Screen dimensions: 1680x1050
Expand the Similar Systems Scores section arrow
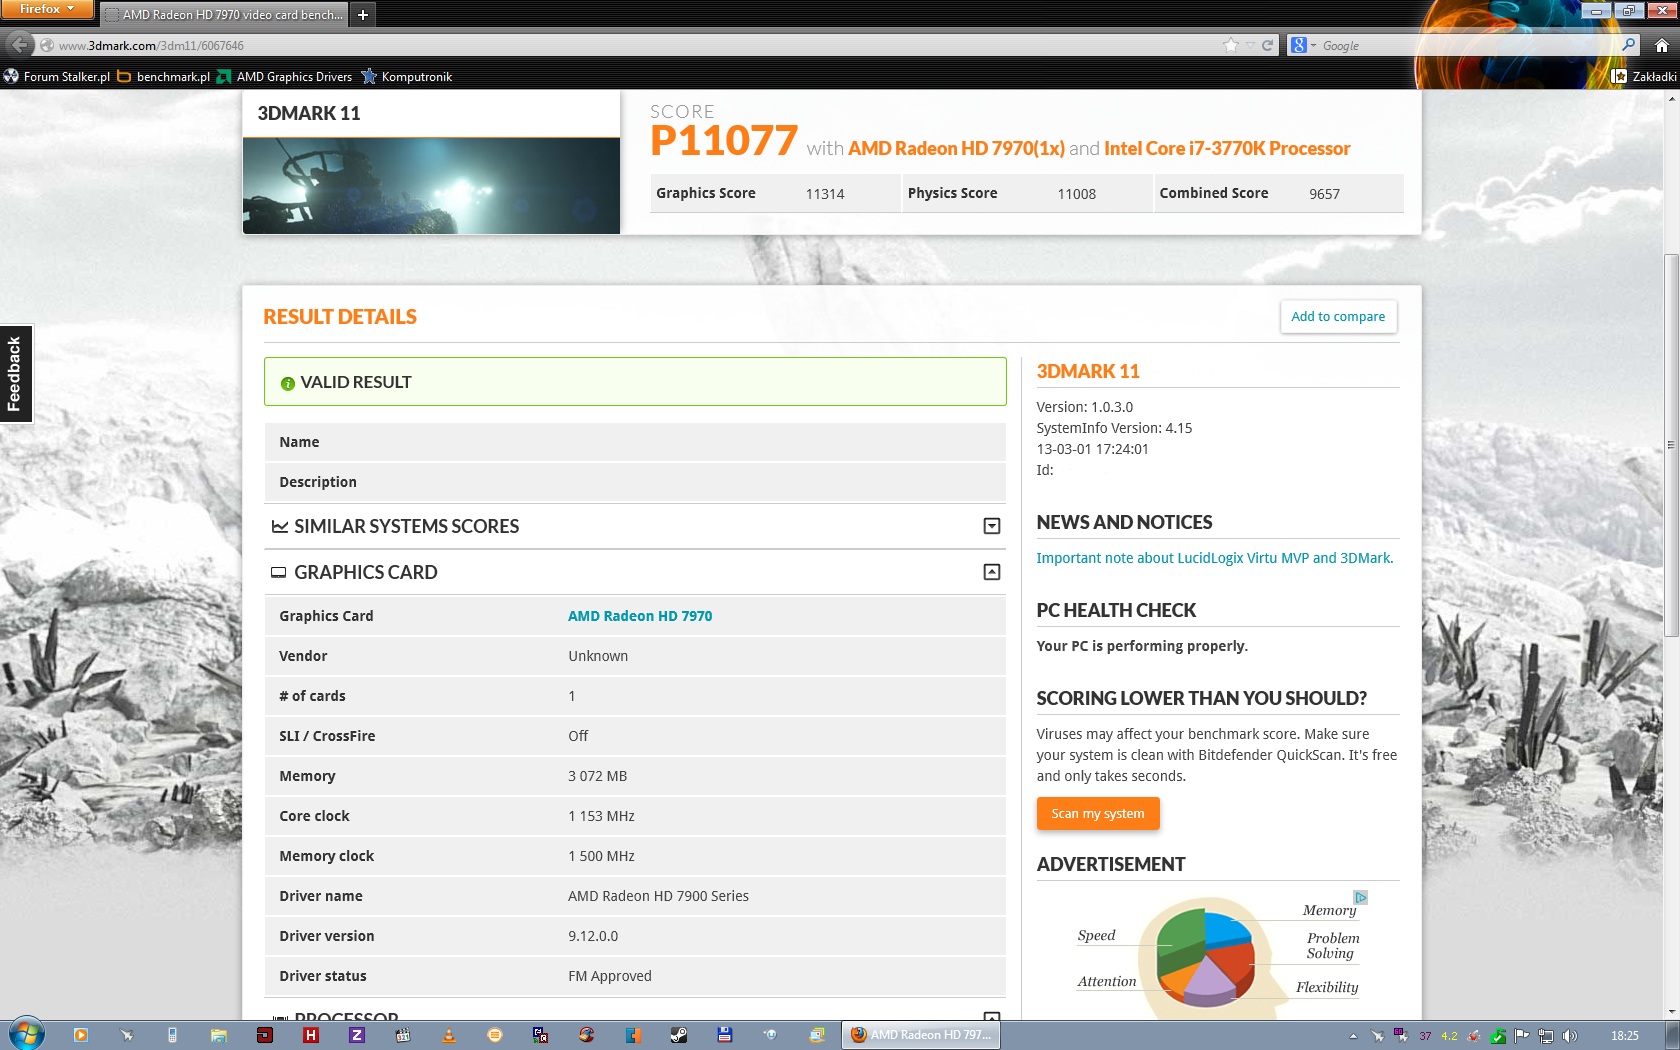[x=992, y=526]
